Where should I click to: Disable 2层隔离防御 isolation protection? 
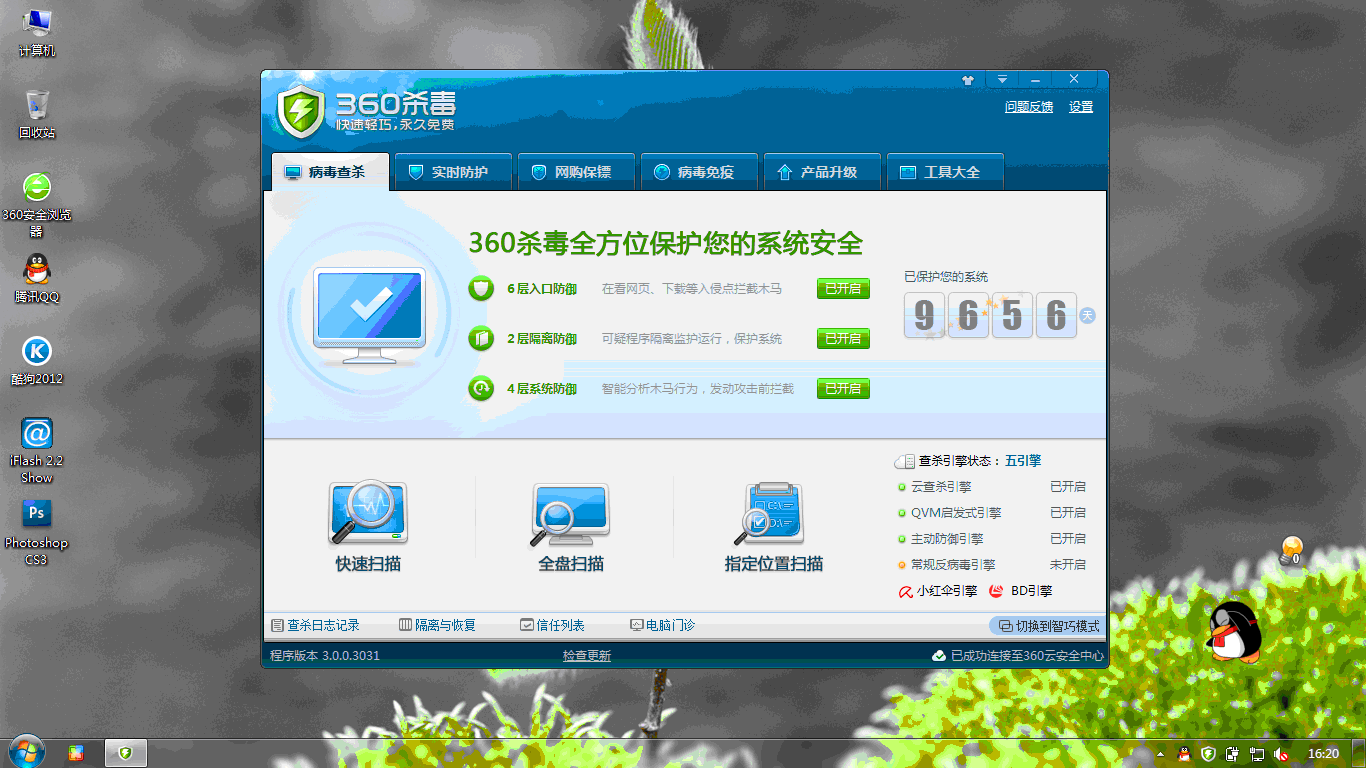pos(843,338)
